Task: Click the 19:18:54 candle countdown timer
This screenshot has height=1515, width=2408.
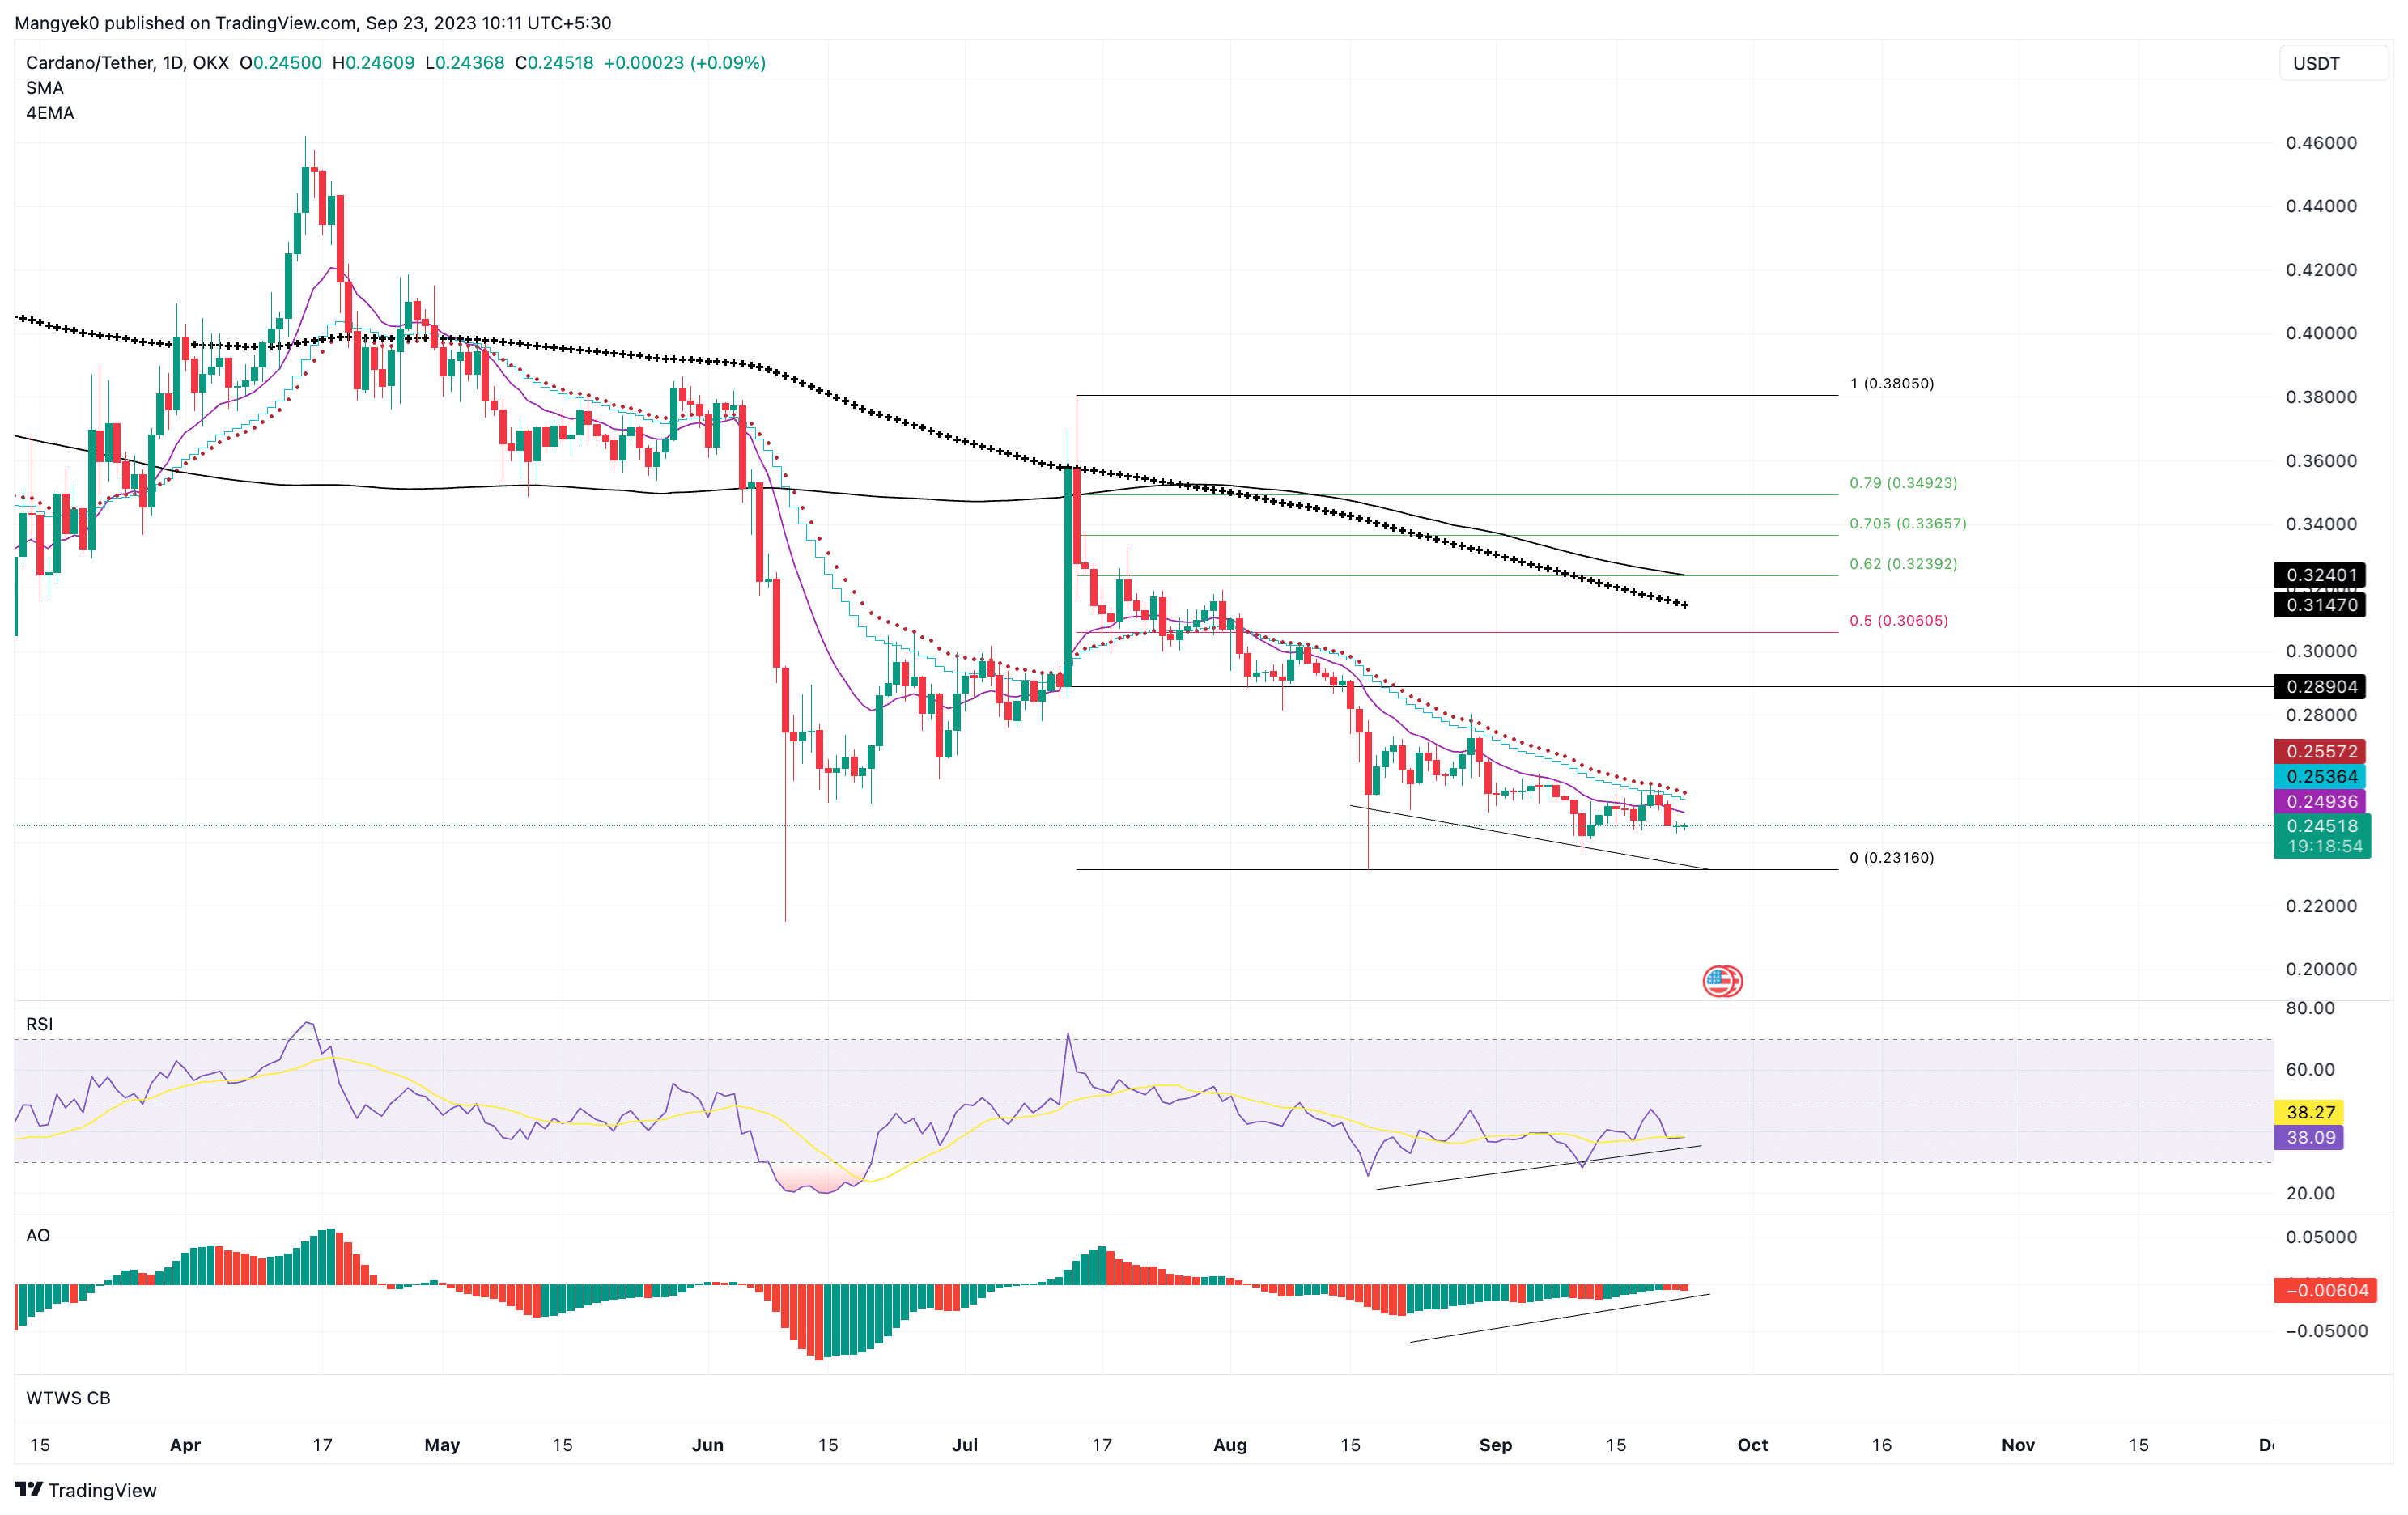Action: [x=2325, y=847]
